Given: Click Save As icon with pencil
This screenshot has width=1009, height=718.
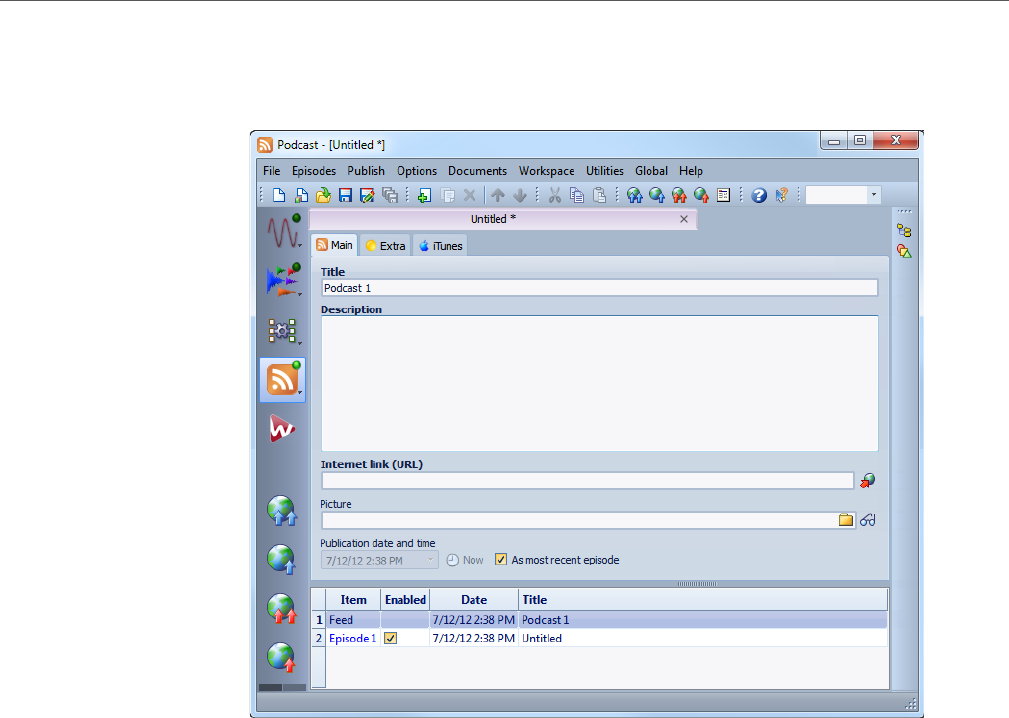Looking at the screenshot, I should pyautogui.click(x=367, y=195).
